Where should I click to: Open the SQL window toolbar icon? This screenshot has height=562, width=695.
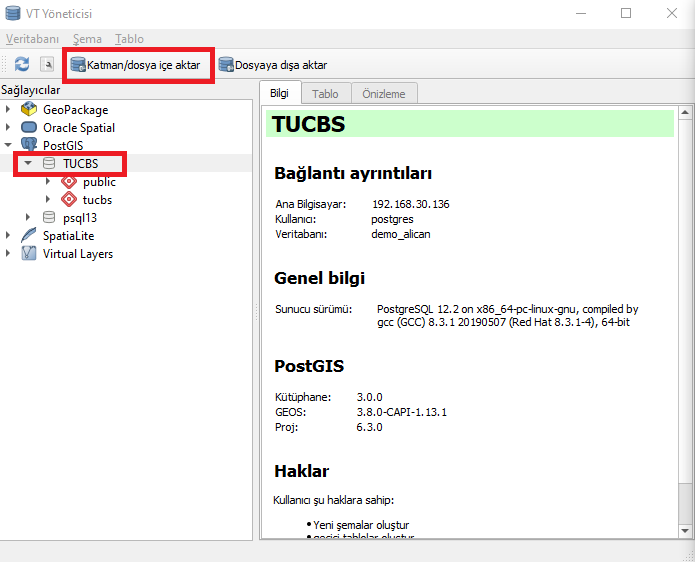(x=47, y=64)
